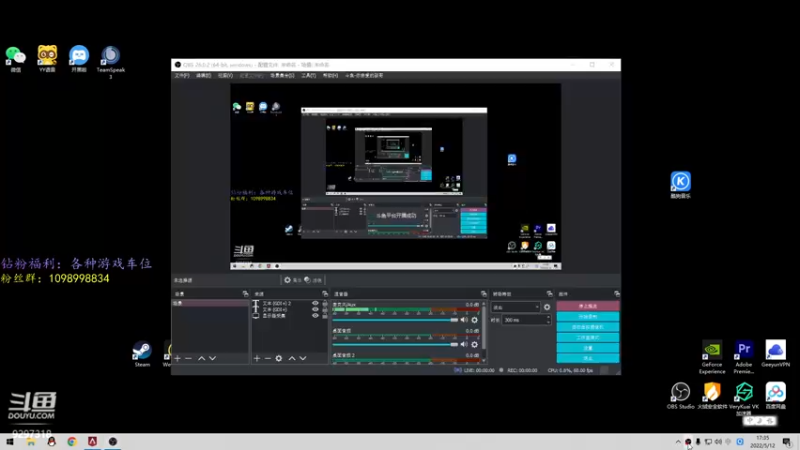Screen dimensions: 800x450
Task: Toggle lock on the second text (GDI+) source
Action: pos(324,309)
